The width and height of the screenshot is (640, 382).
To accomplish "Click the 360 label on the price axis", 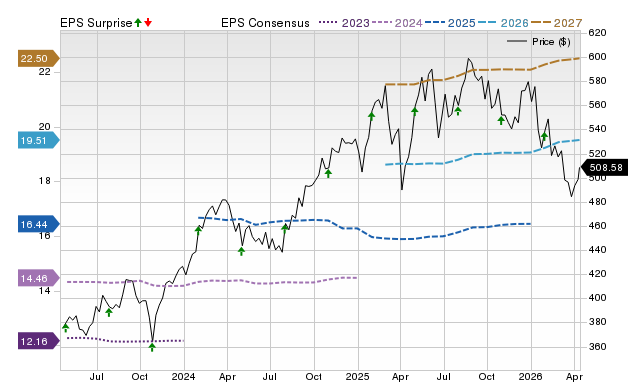I will [597, 346].
